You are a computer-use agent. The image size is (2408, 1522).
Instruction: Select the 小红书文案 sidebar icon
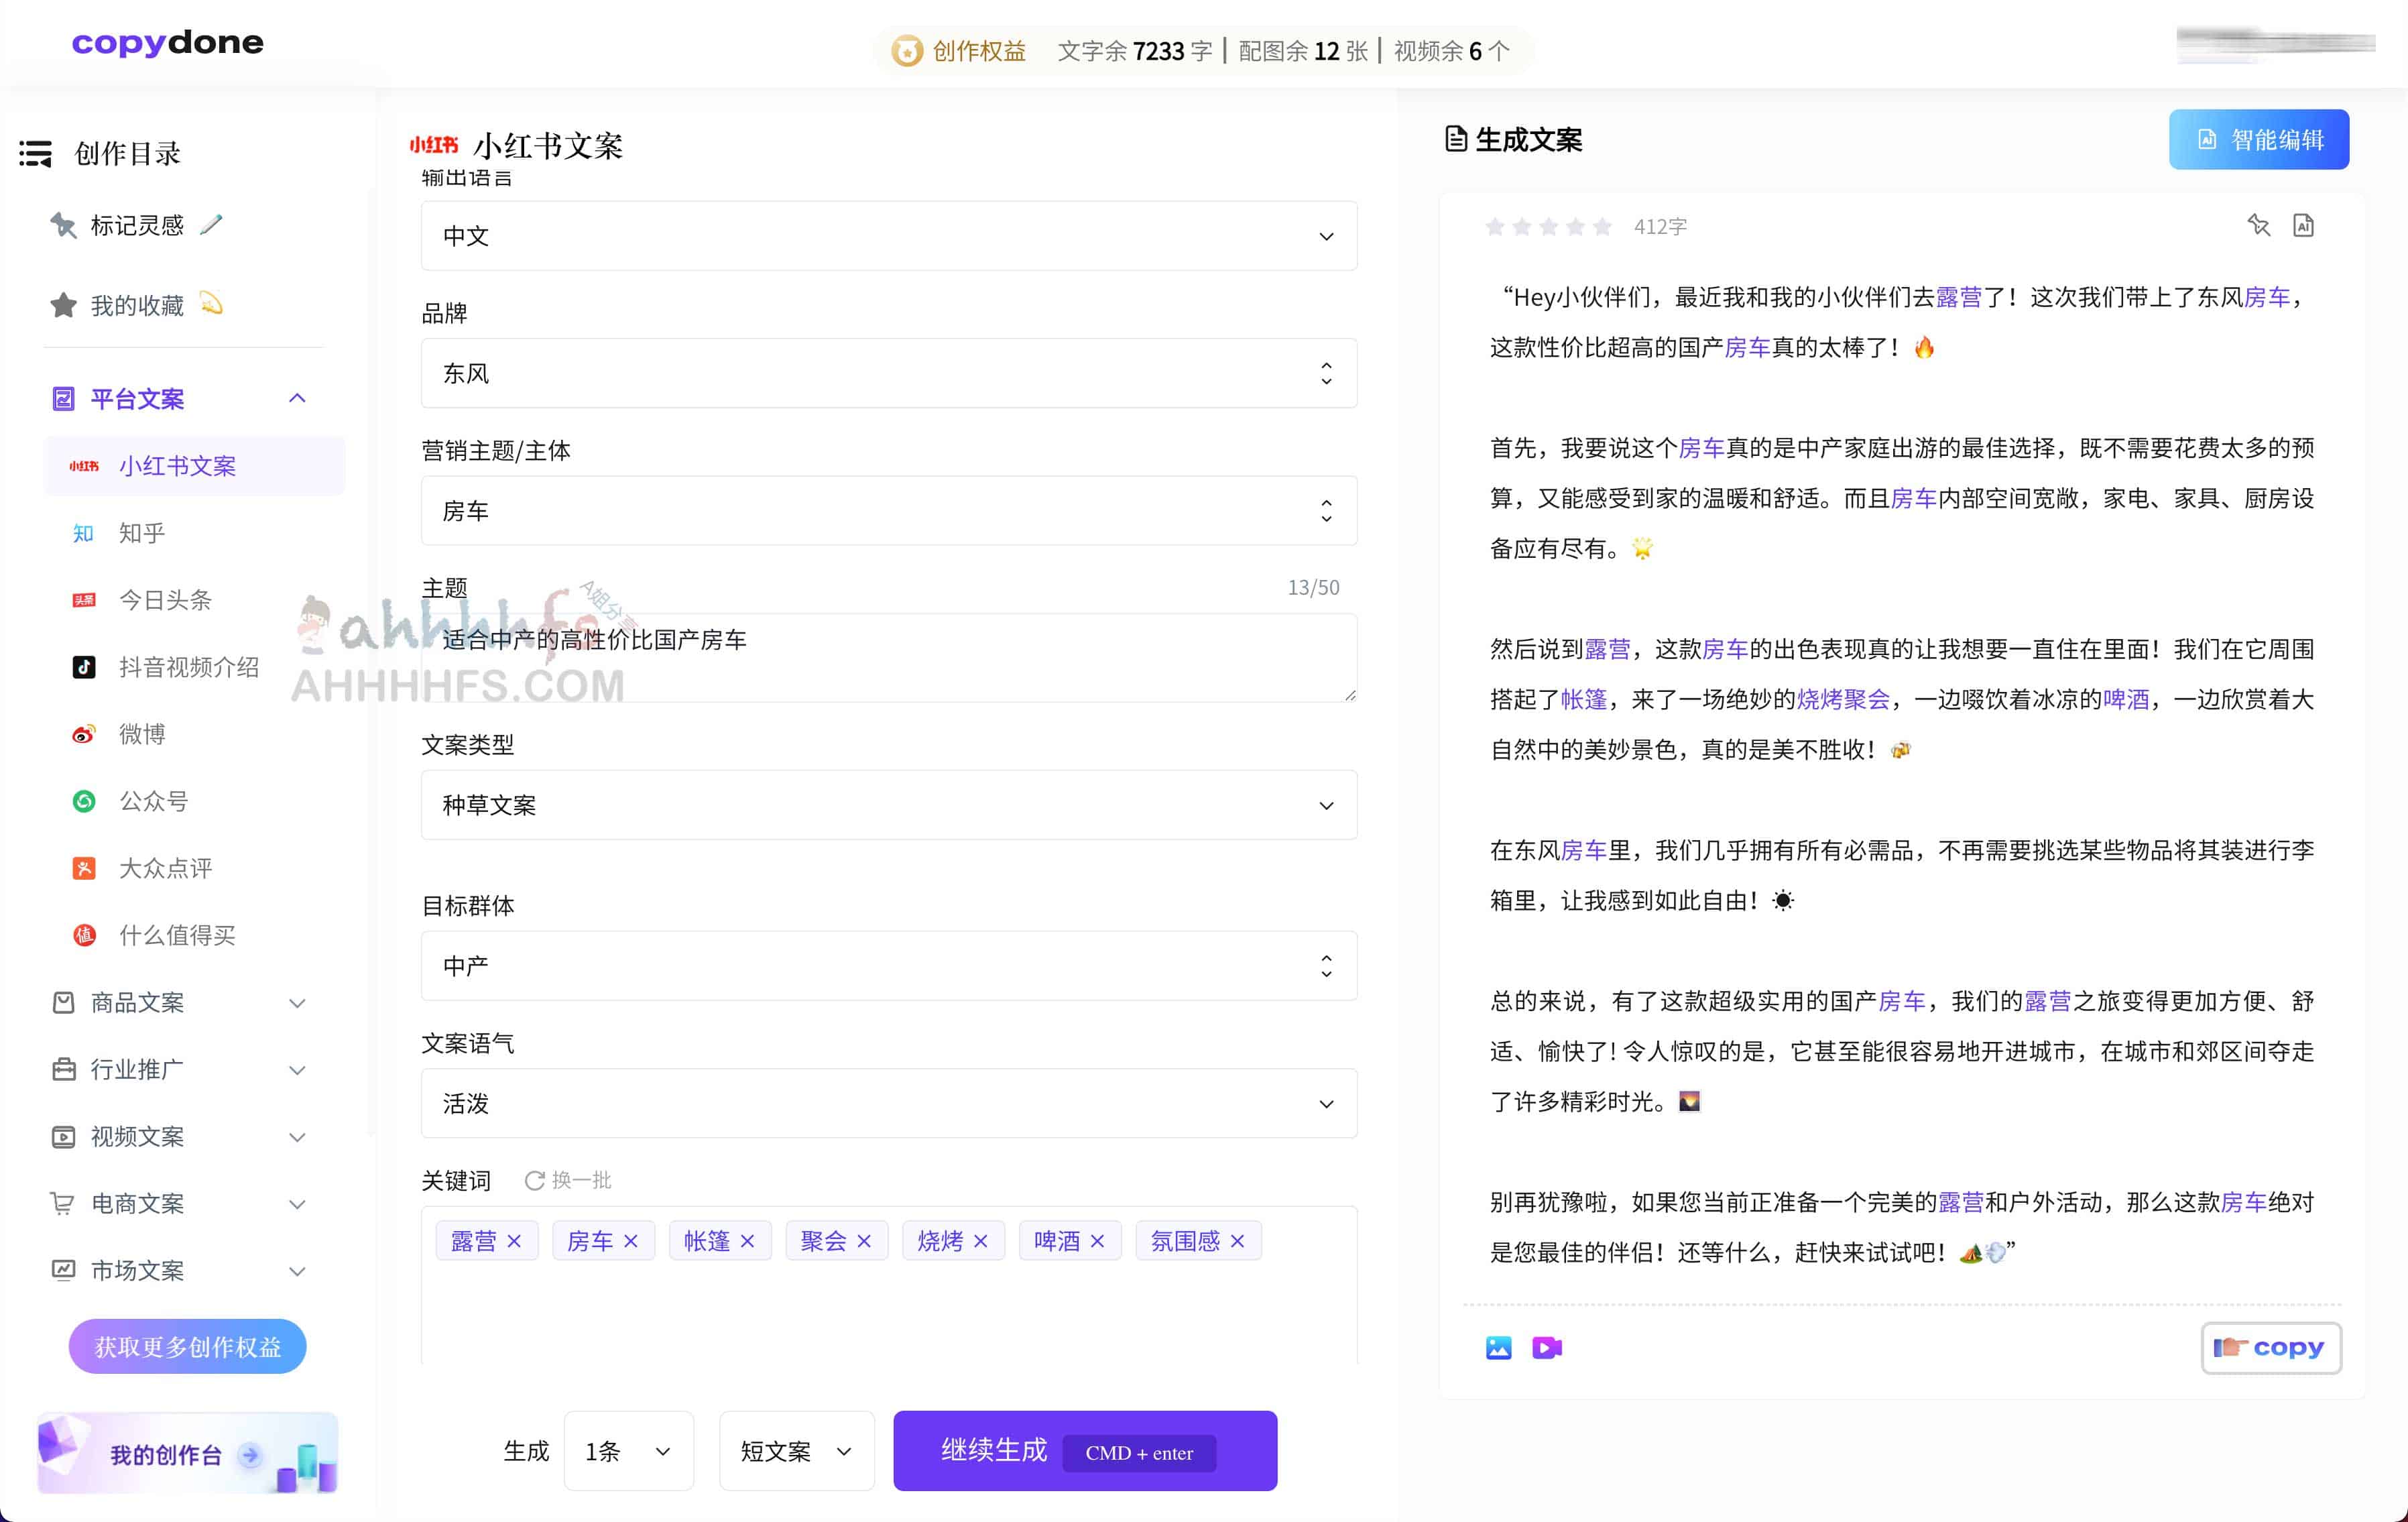[85, 465]
